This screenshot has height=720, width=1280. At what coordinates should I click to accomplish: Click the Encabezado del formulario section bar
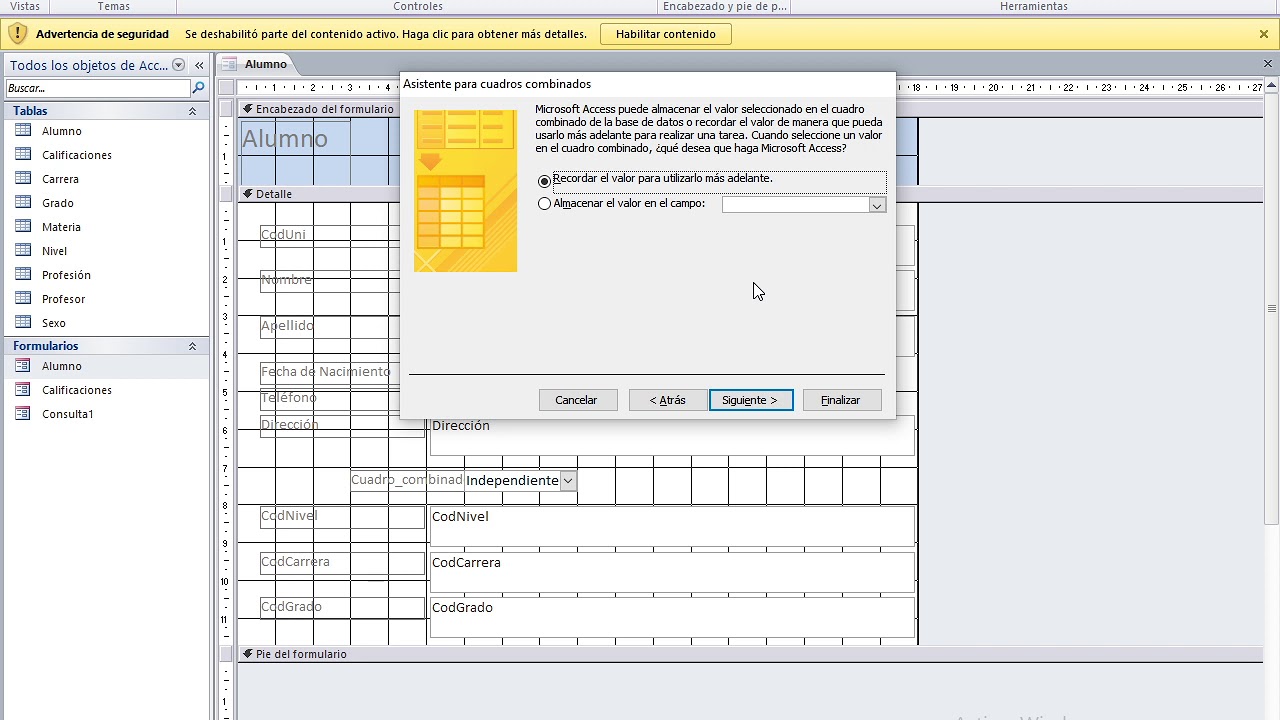pyautogui.click(x=319, y=109)
